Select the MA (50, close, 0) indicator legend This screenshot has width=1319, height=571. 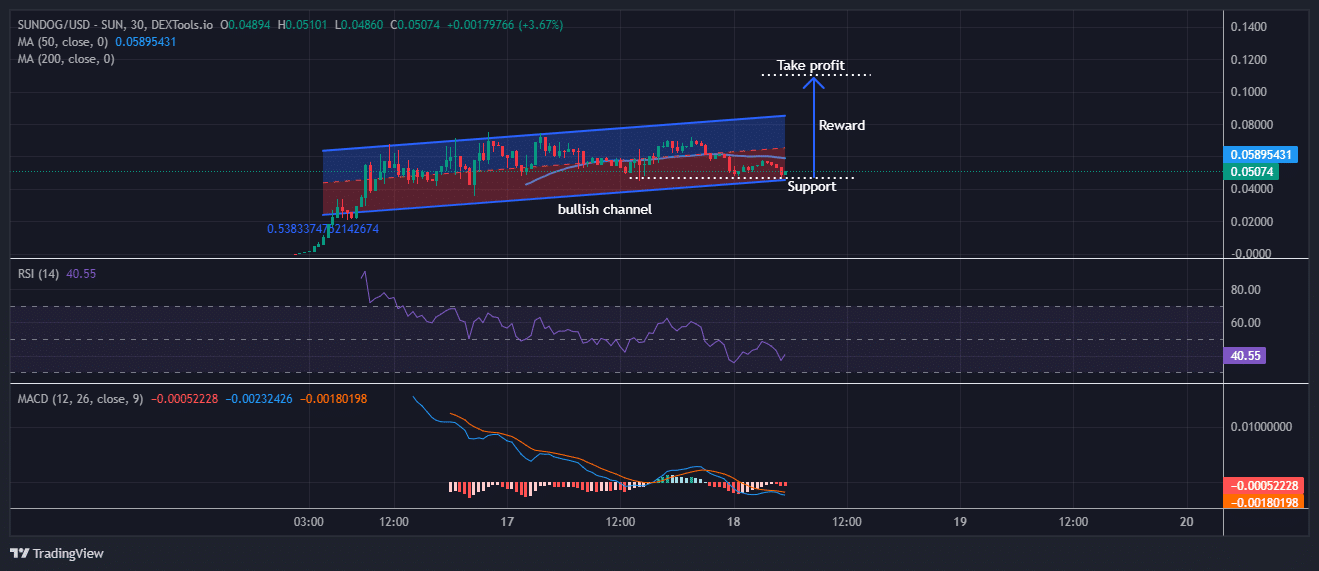63,42
